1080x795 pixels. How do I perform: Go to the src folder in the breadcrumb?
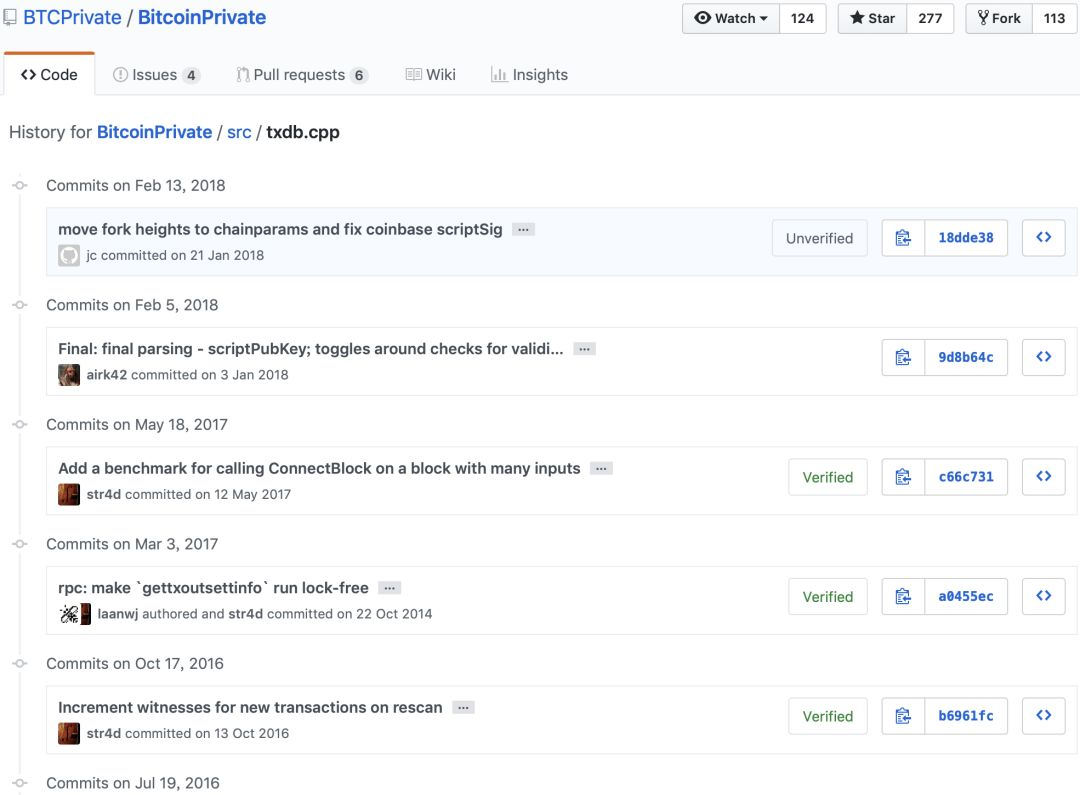point(239,132)
